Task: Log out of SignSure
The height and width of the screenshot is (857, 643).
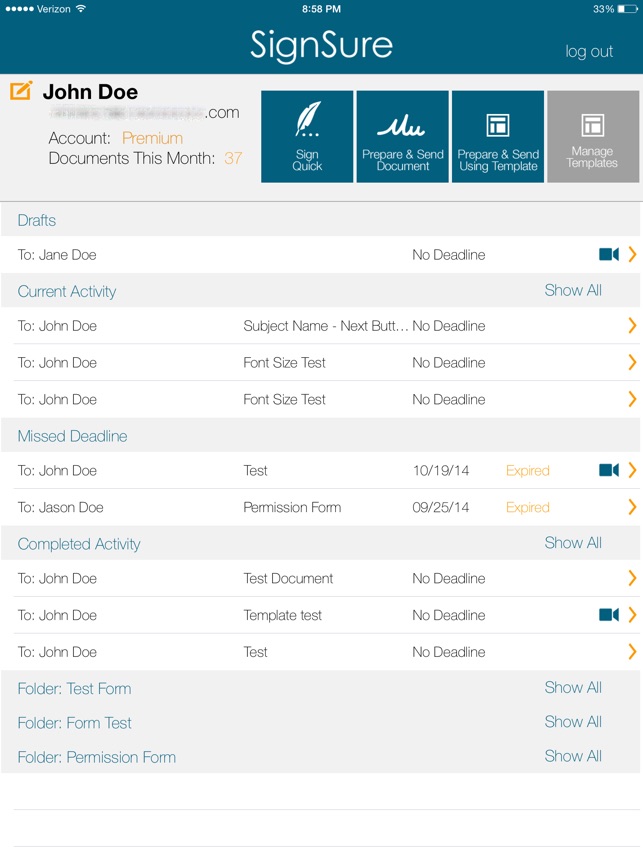Action: pyautogui.click(x=589, y=51)
